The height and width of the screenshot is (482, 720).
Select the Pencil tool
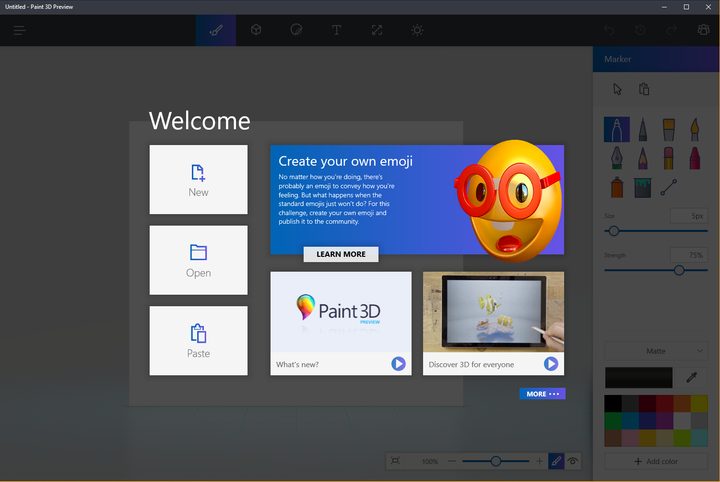643,158
